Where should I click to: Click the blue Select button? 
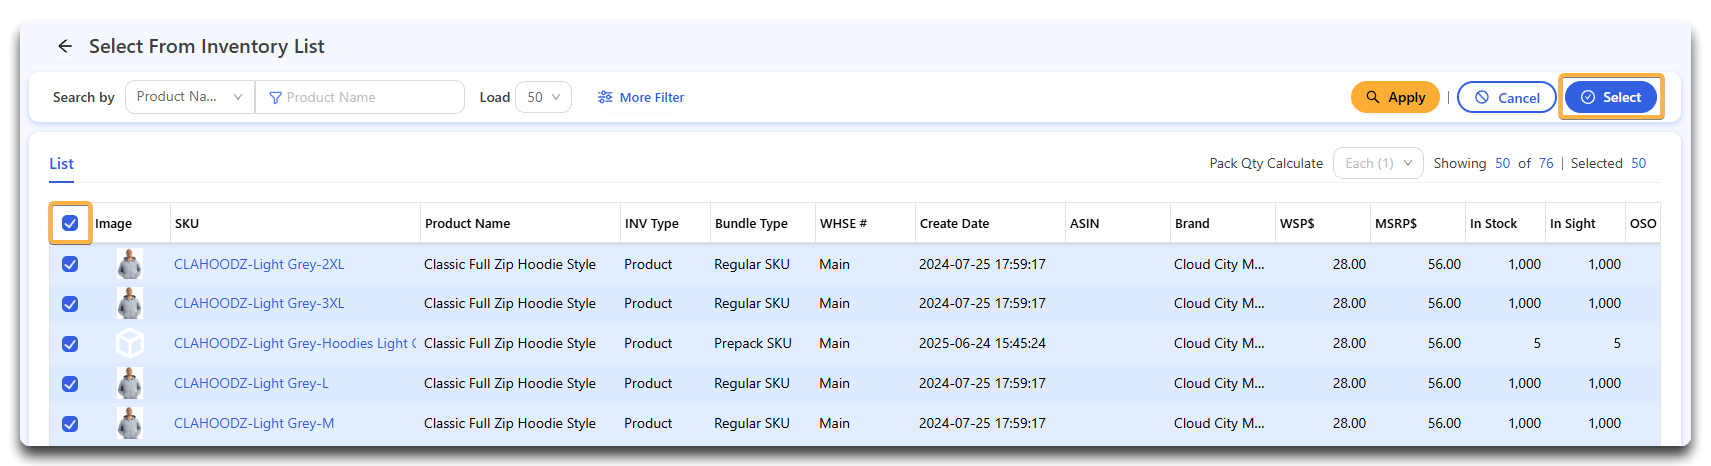coord(1610,97)
